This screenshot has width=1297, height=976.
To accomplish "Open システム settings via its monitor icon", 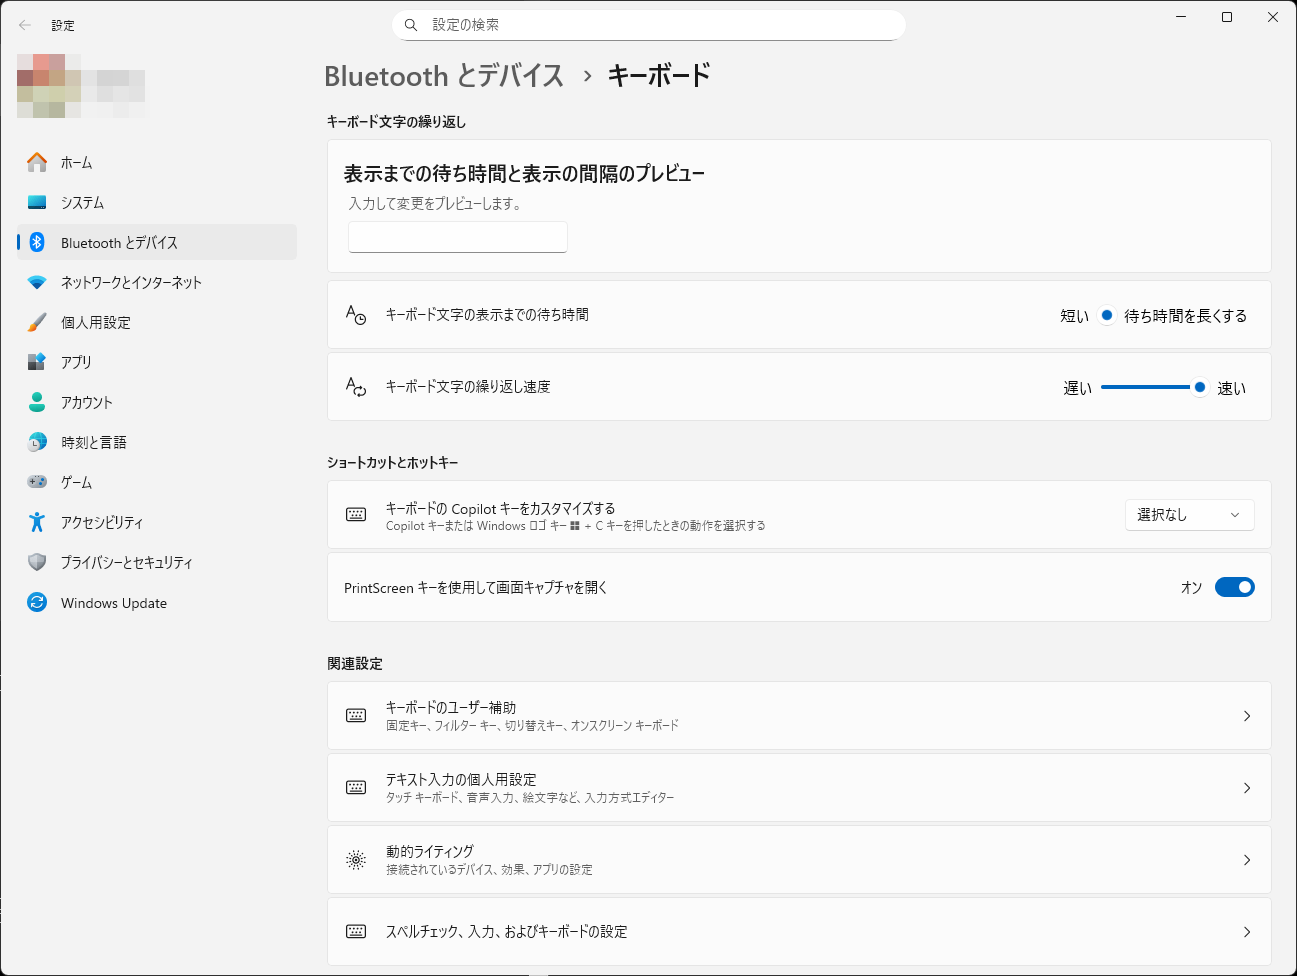I will click(x=37, y=202).
